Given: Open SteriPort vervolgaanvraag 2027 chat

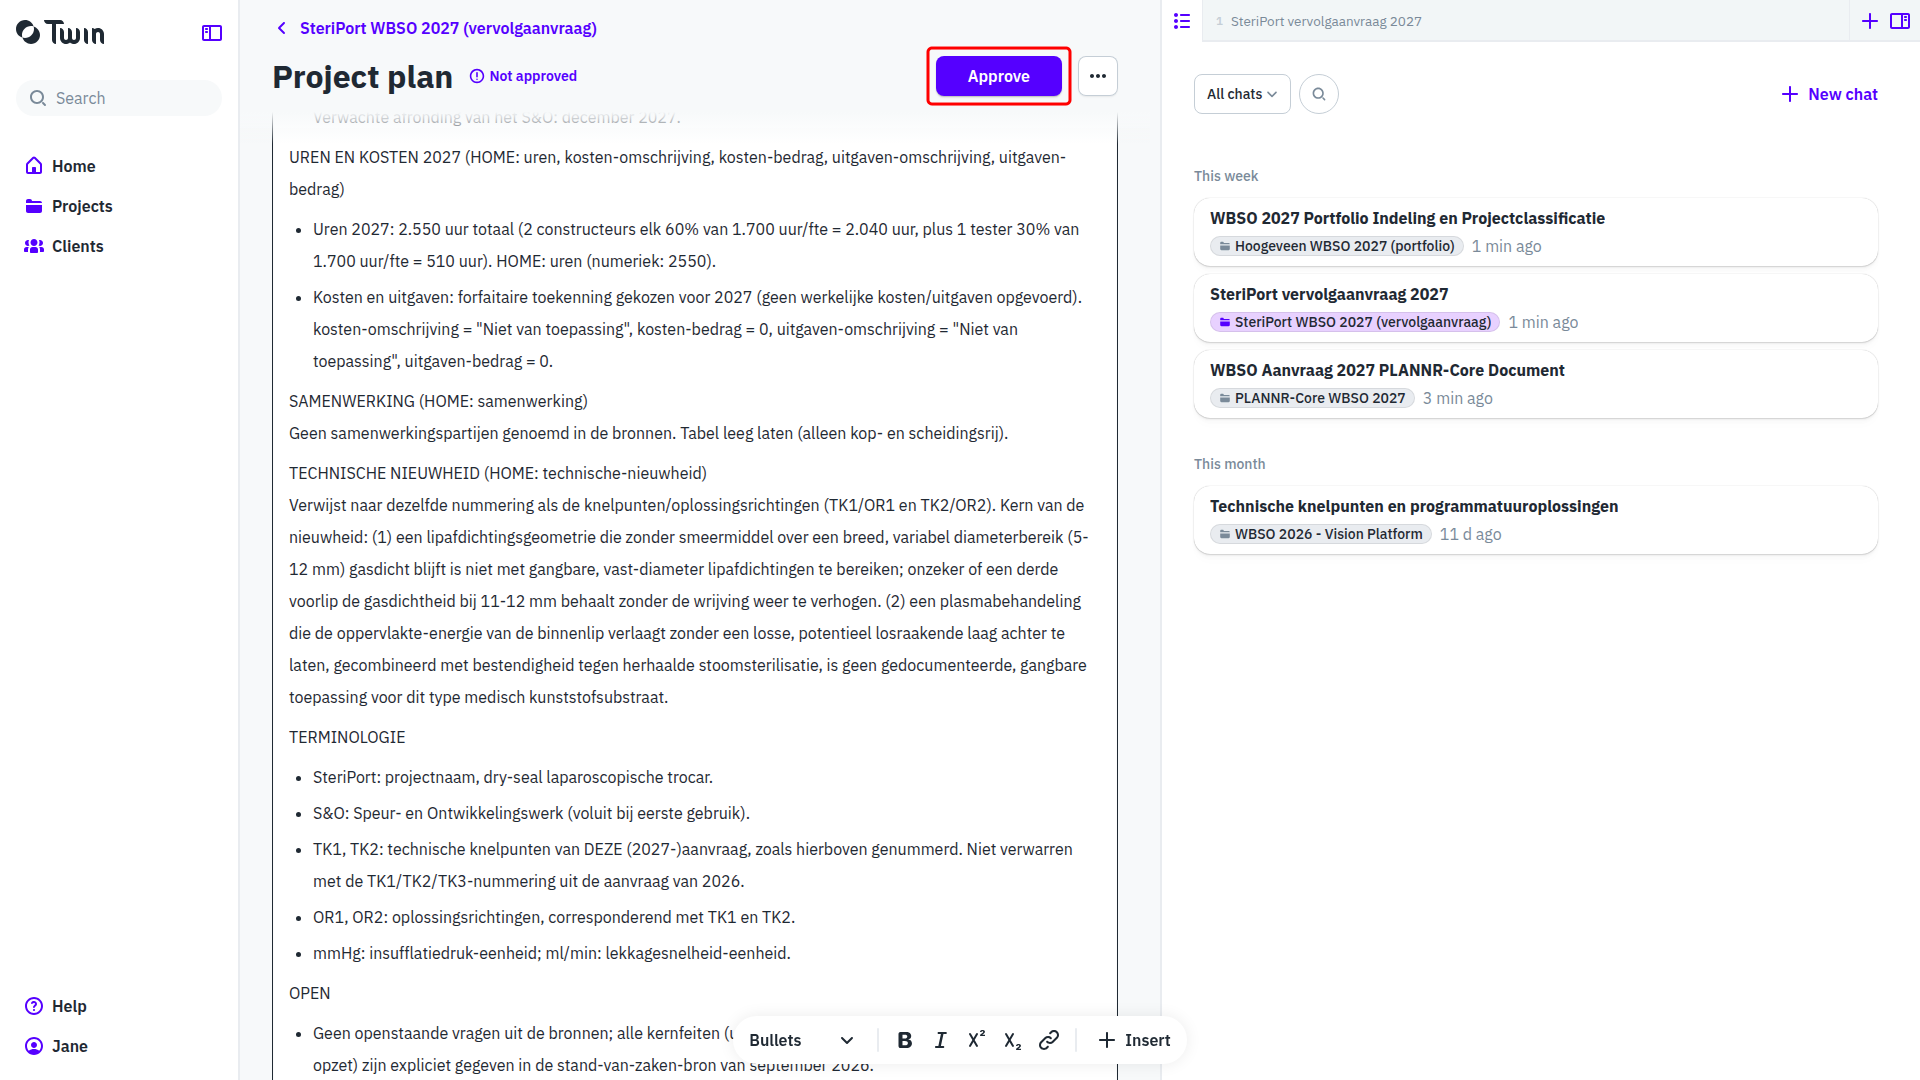Looking at the screenshot, I should 1536,308.
